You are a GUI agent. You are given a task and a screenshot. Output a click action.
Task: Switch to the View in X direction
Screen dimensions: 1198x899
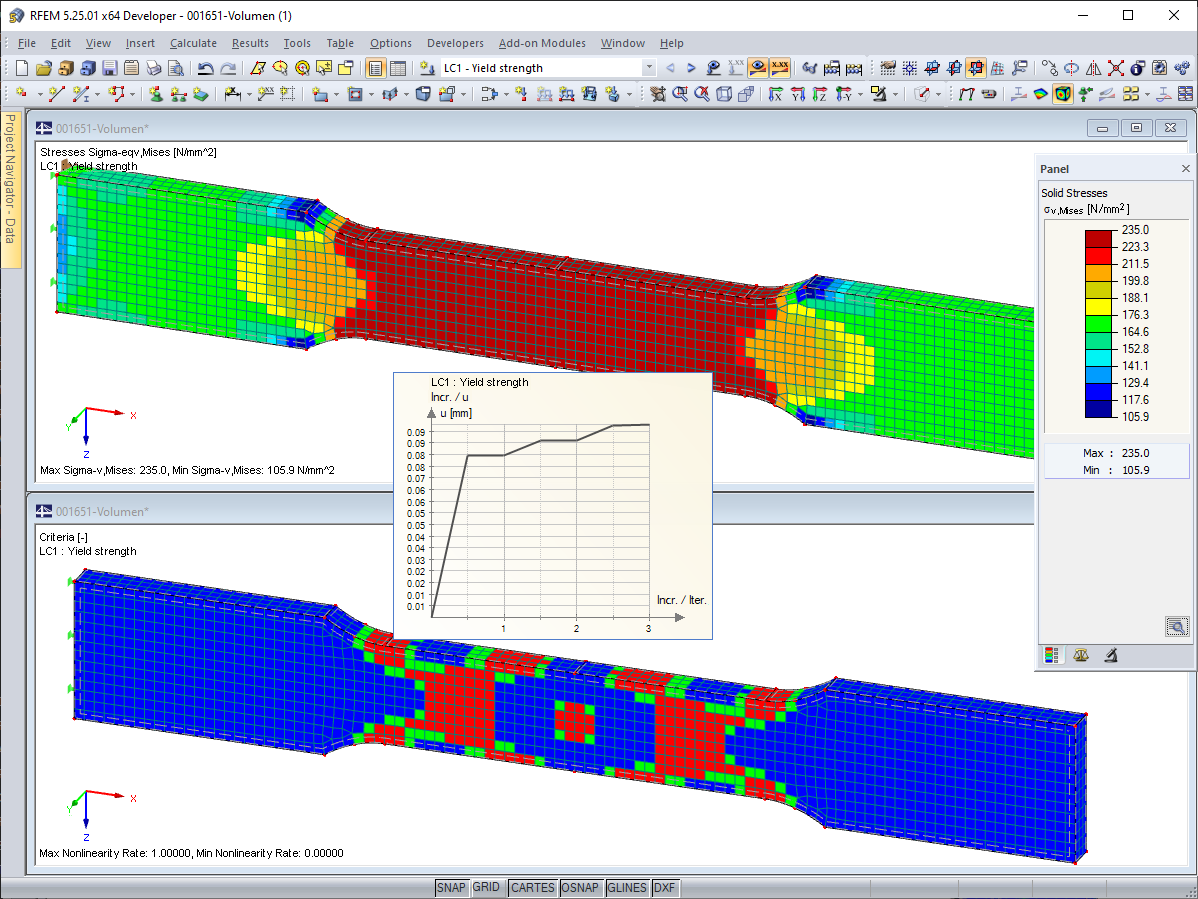click(x=777, y=94)
